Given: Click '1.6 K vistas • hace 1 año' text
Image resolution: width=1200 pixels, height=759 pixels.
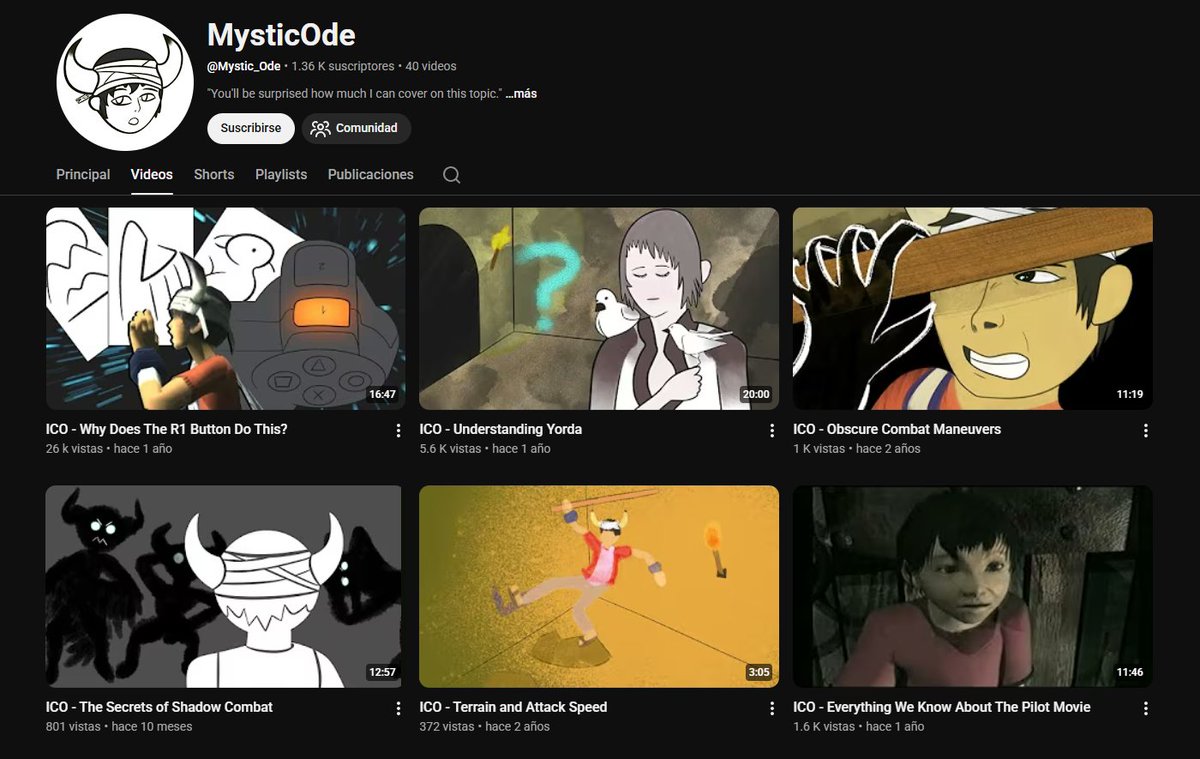Looking at the screenshot, I should [859, 727].
